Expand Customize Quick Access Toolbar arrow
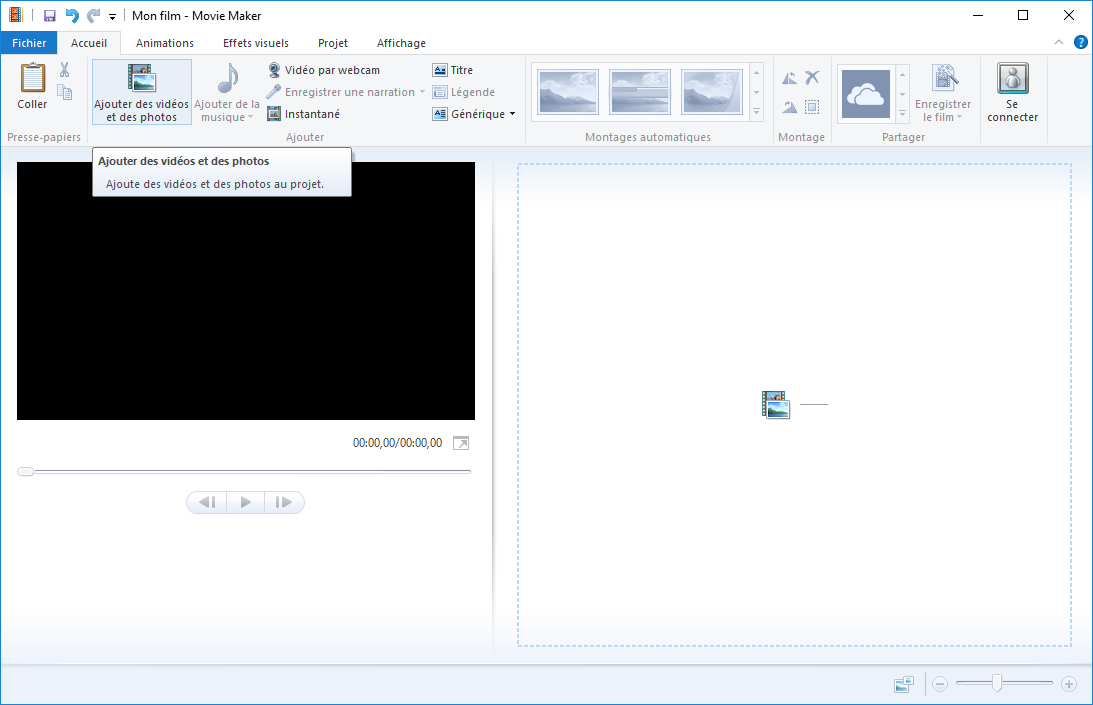This screenshot has height=705, width=1093. pos(112,17)
